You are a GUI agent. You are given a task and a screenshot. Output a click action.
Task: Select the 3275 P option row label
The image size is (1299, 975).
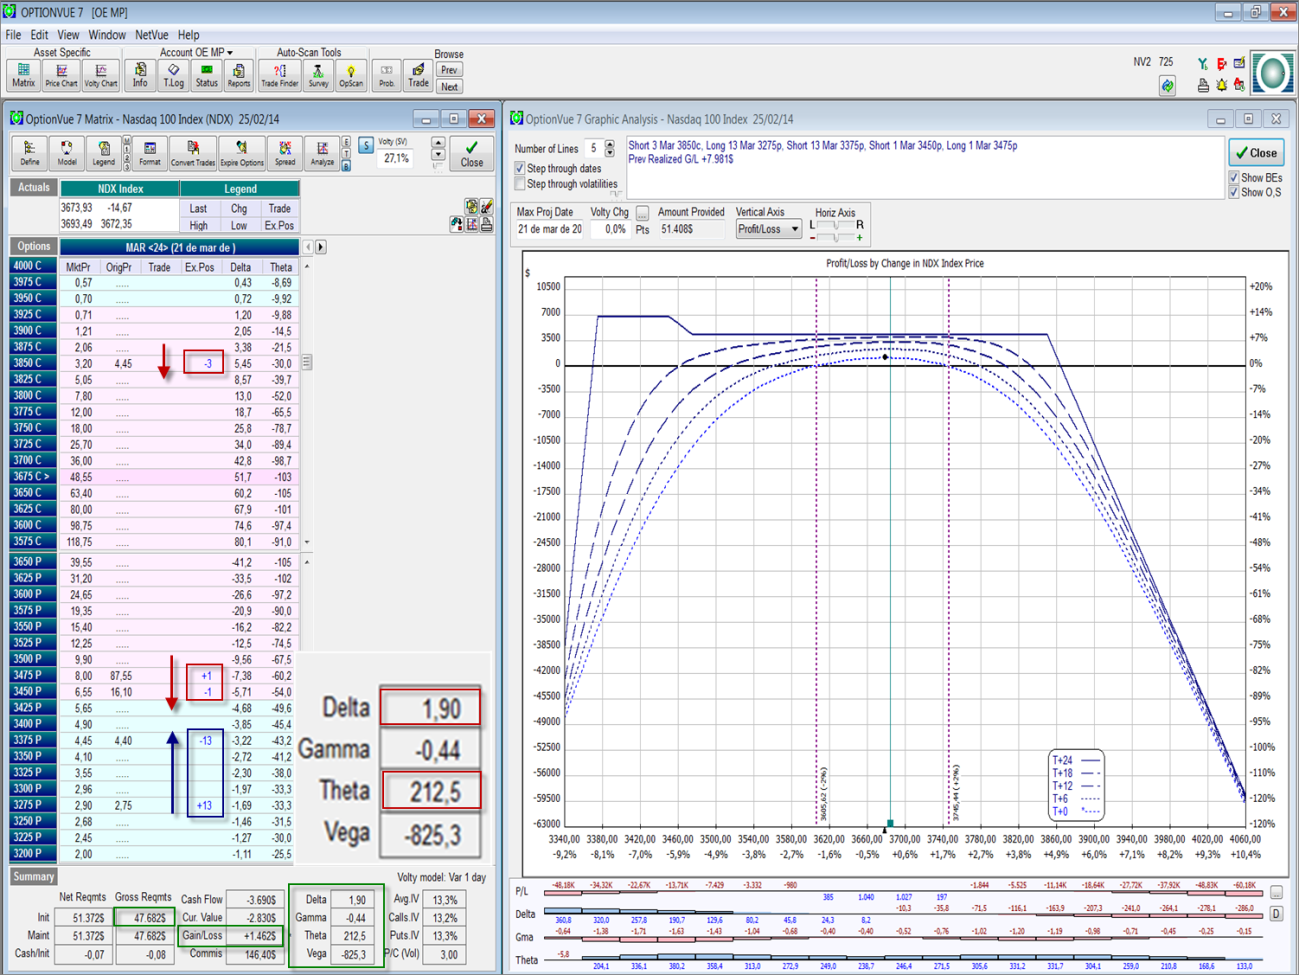[33, 805]
